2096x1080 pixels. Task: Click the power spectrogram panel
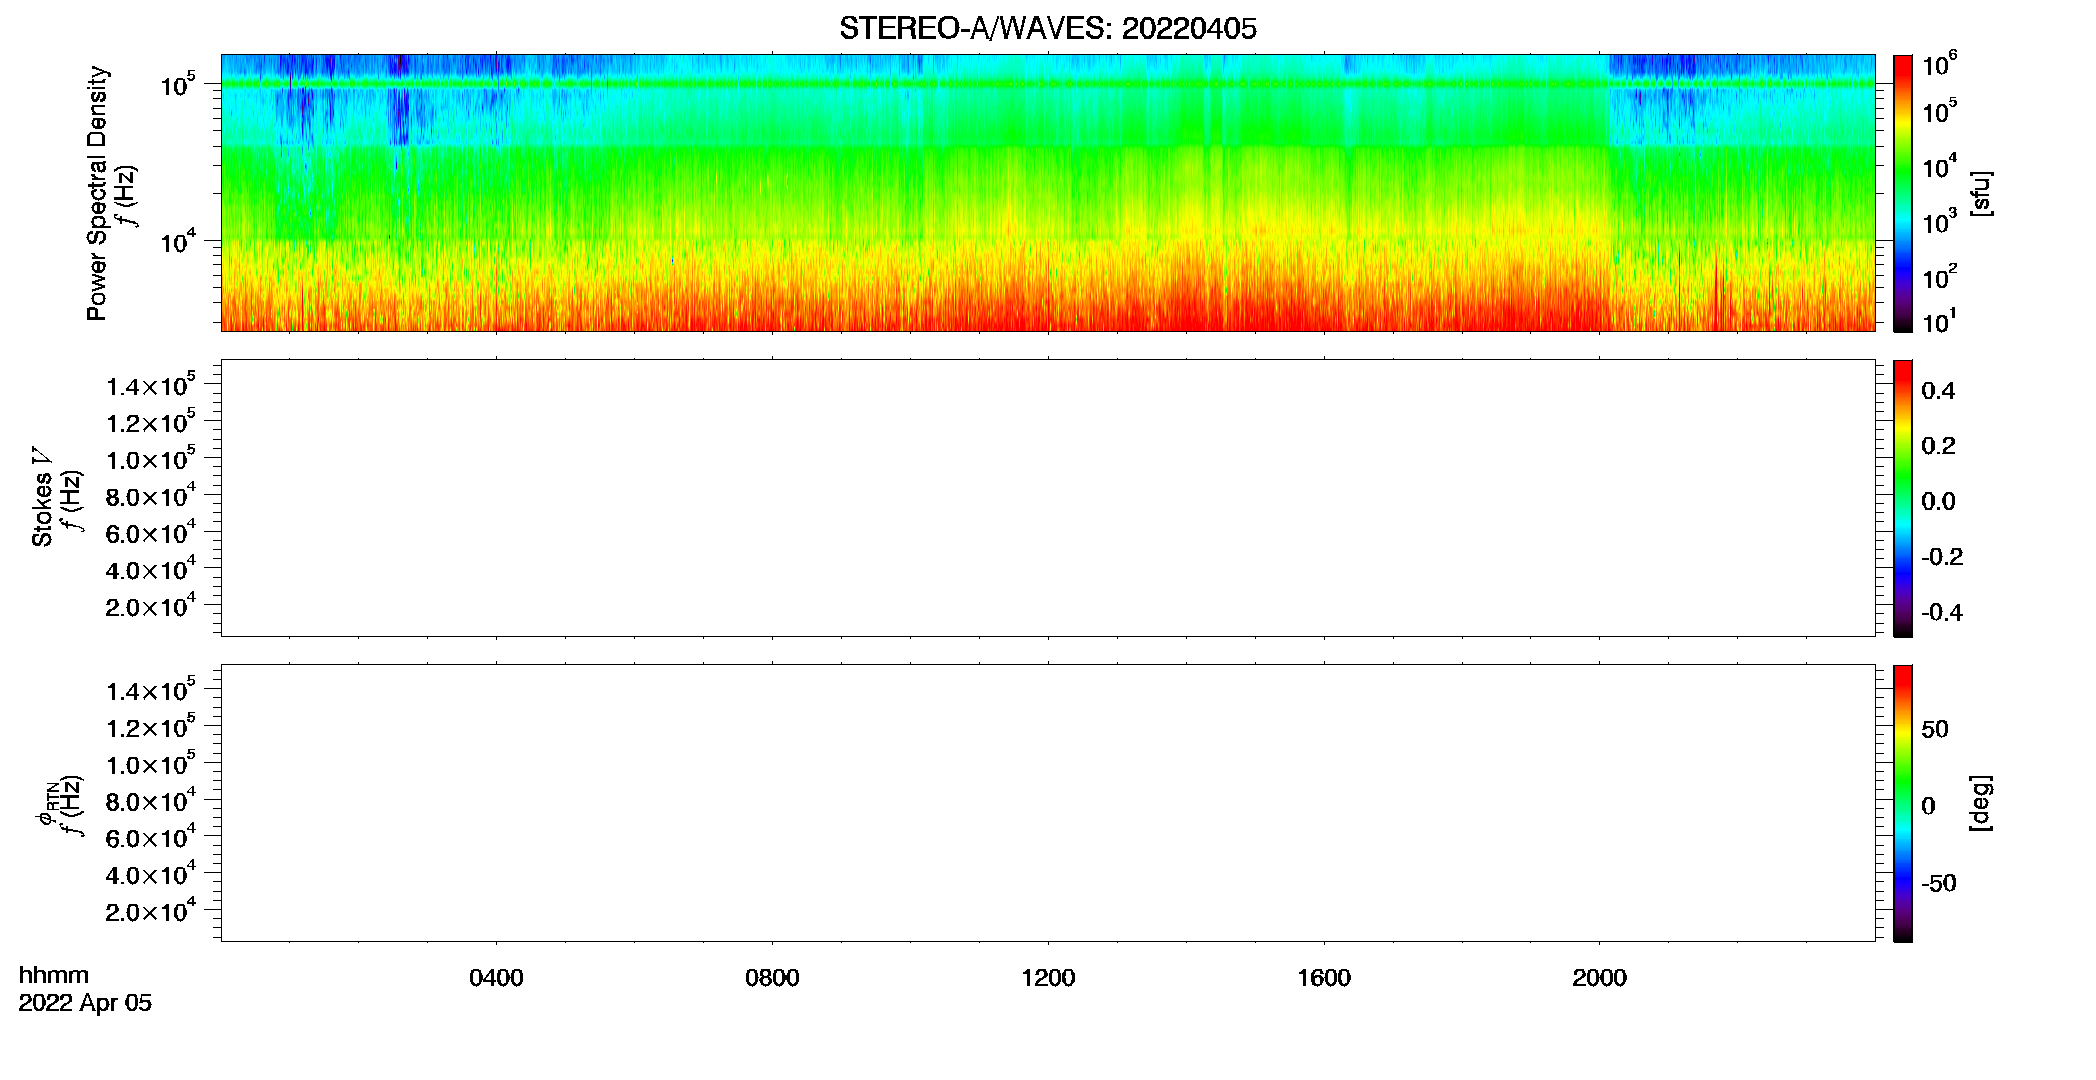(1048, 193)
